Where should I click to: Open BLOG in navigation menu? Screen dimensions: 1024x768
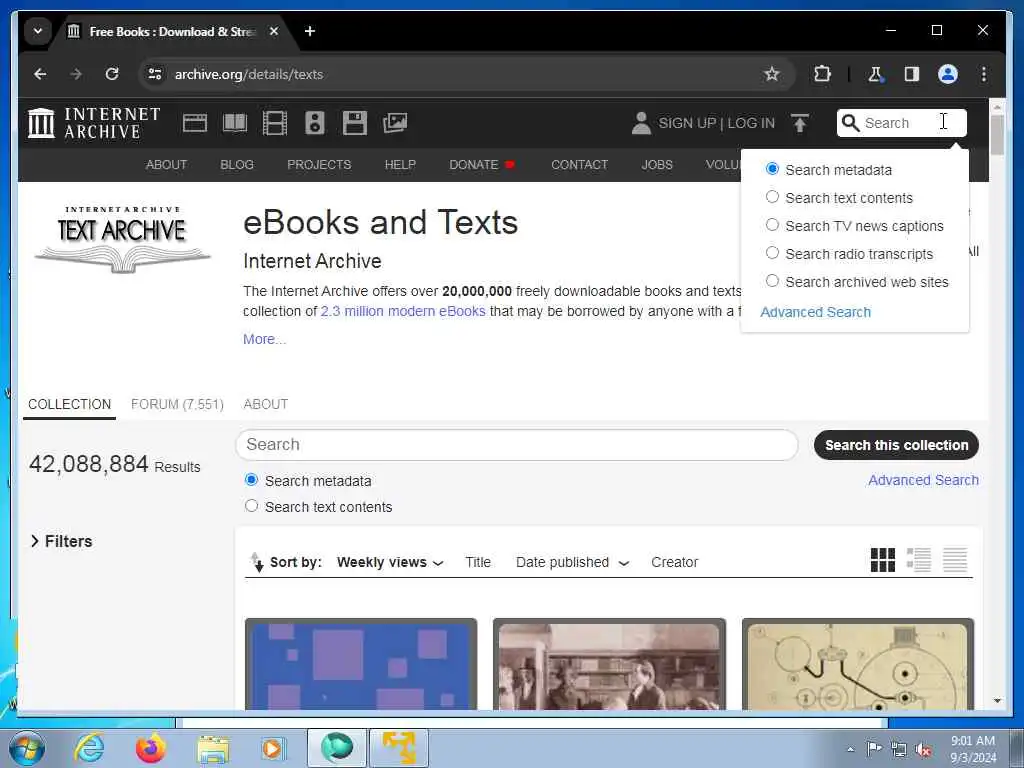(x=237, y=165)
